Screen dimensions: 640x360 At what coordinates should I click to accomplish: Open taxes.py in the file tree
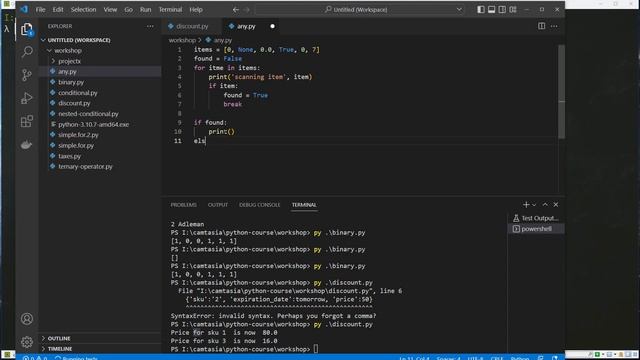pyautogui.click(x=100, y=156)
